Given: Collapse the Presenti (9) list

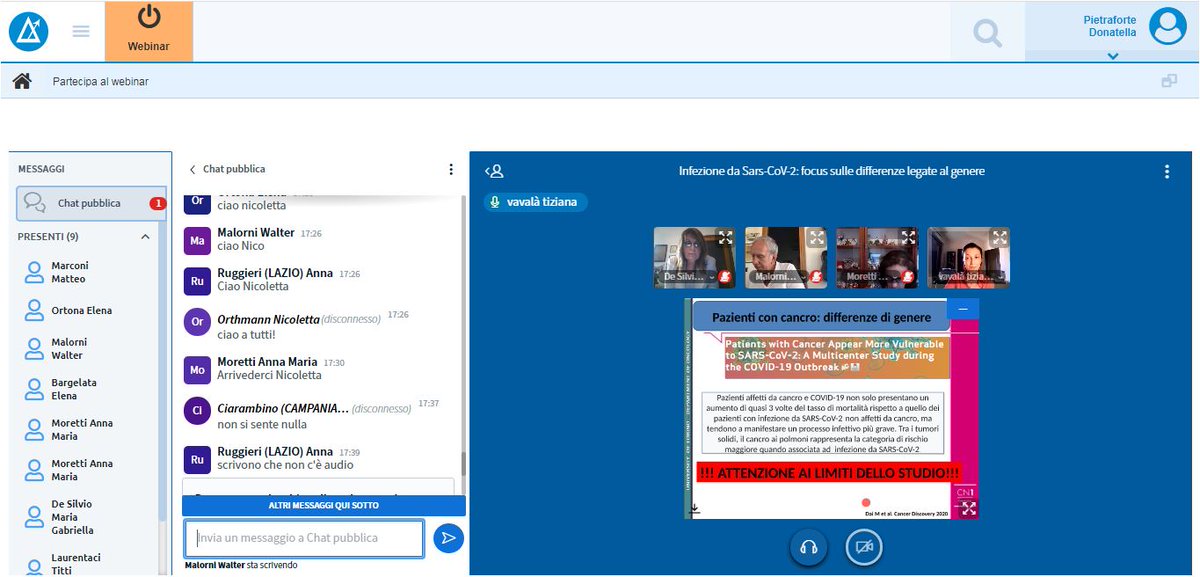Looking at the screenshot, I should (144, 237).
